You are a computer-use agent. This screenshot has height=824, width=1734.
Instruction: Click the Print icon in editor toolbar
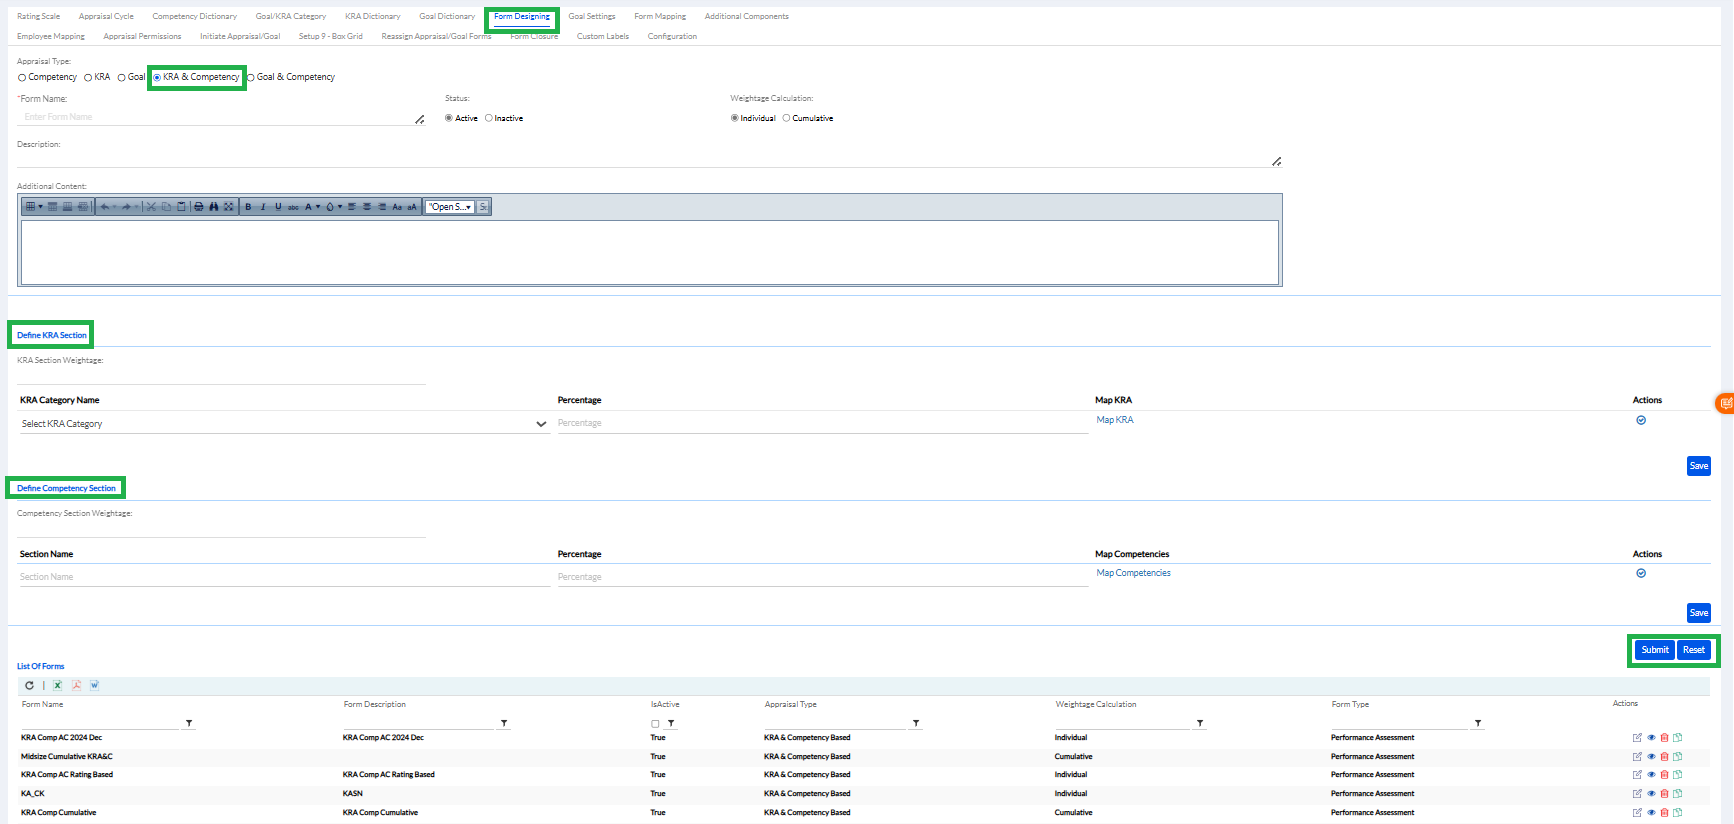(199, 207)
